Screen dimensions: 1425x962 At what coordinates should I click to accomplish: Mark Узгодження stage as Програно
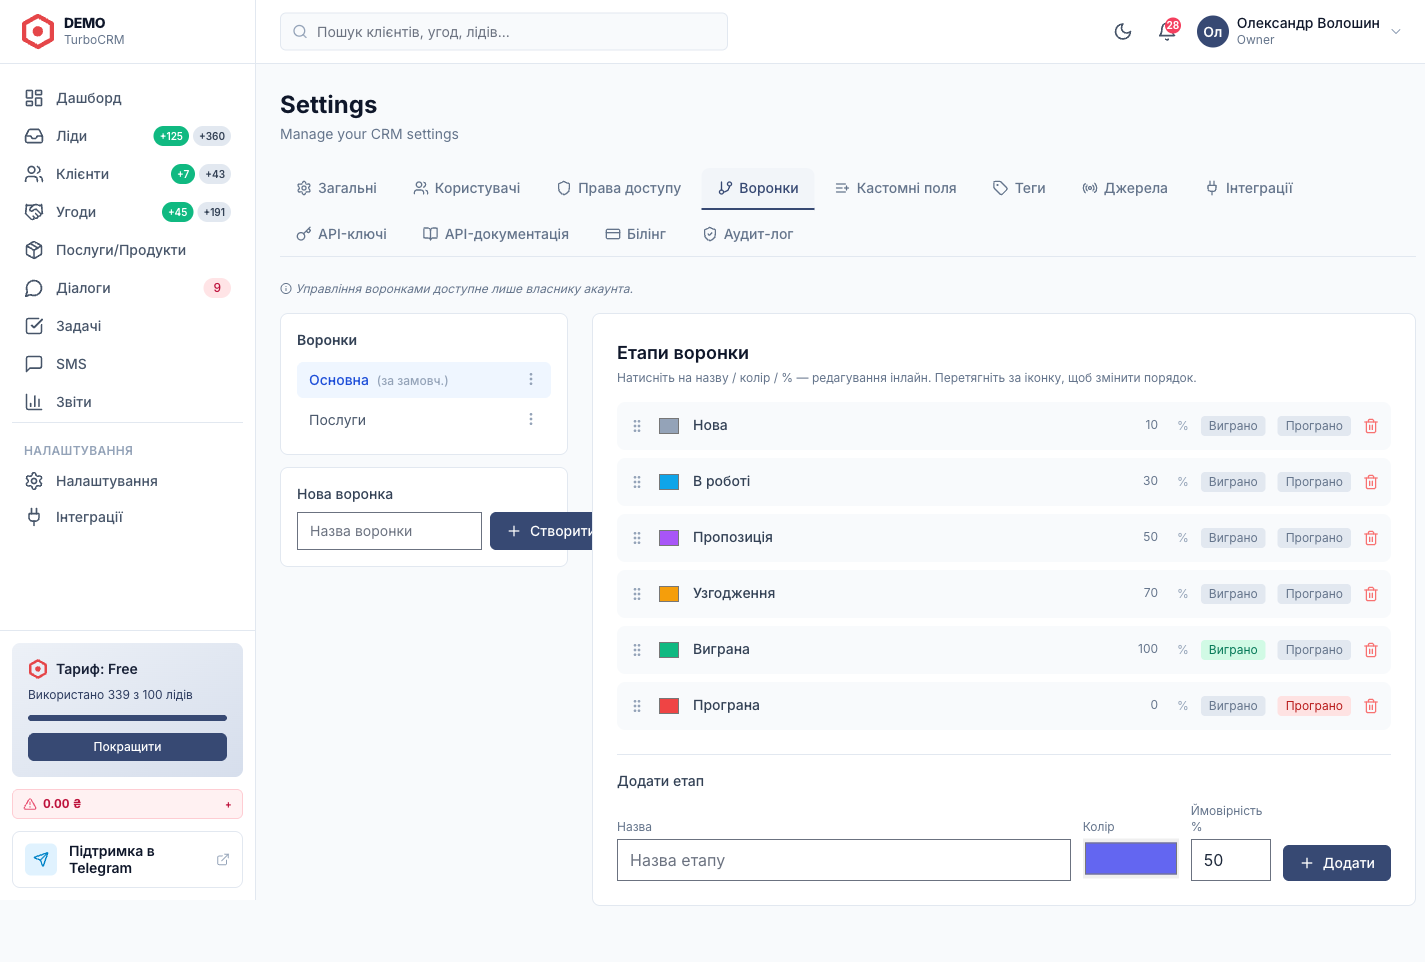click(x=1314, y=594)
